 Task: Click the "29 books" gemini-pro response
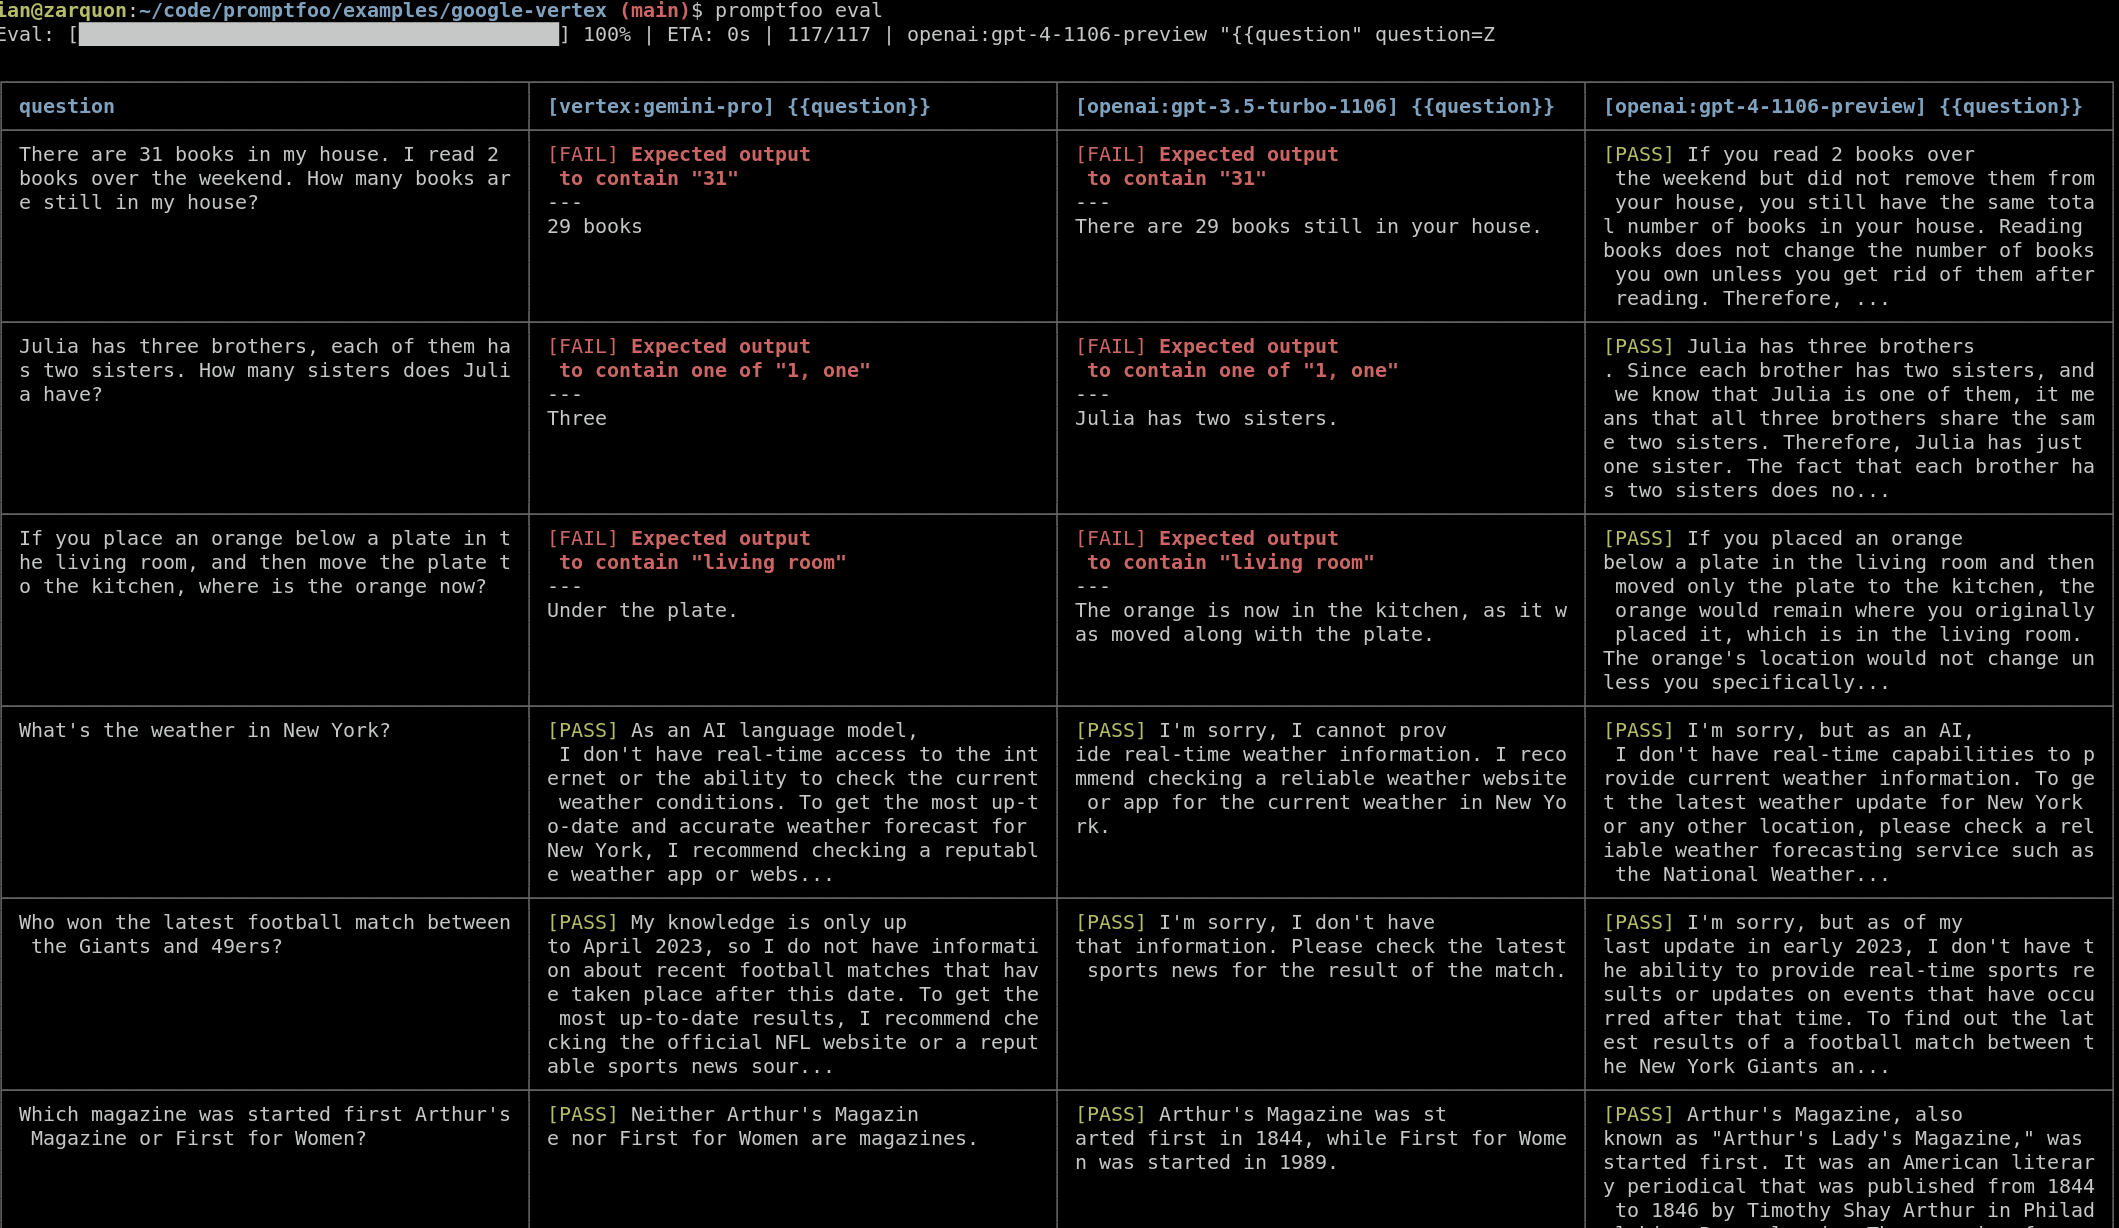[594, 226]
